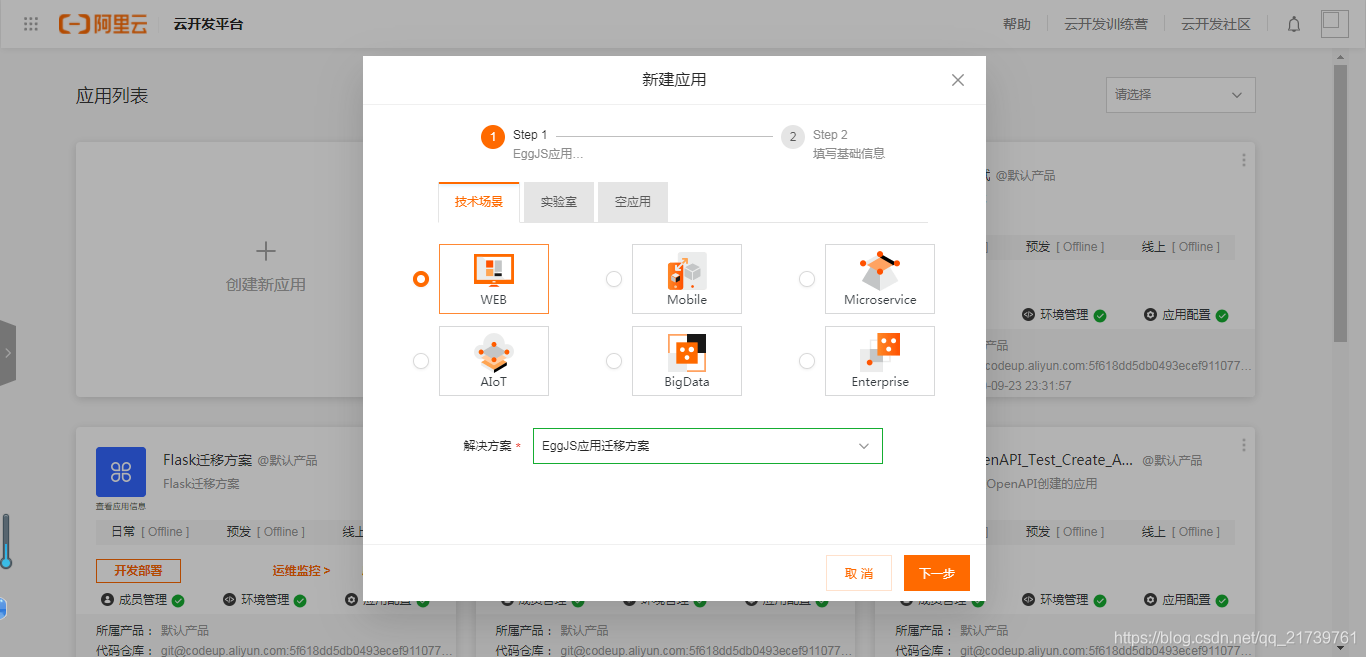Switch to the 空应用 tab

pos(633,202)
